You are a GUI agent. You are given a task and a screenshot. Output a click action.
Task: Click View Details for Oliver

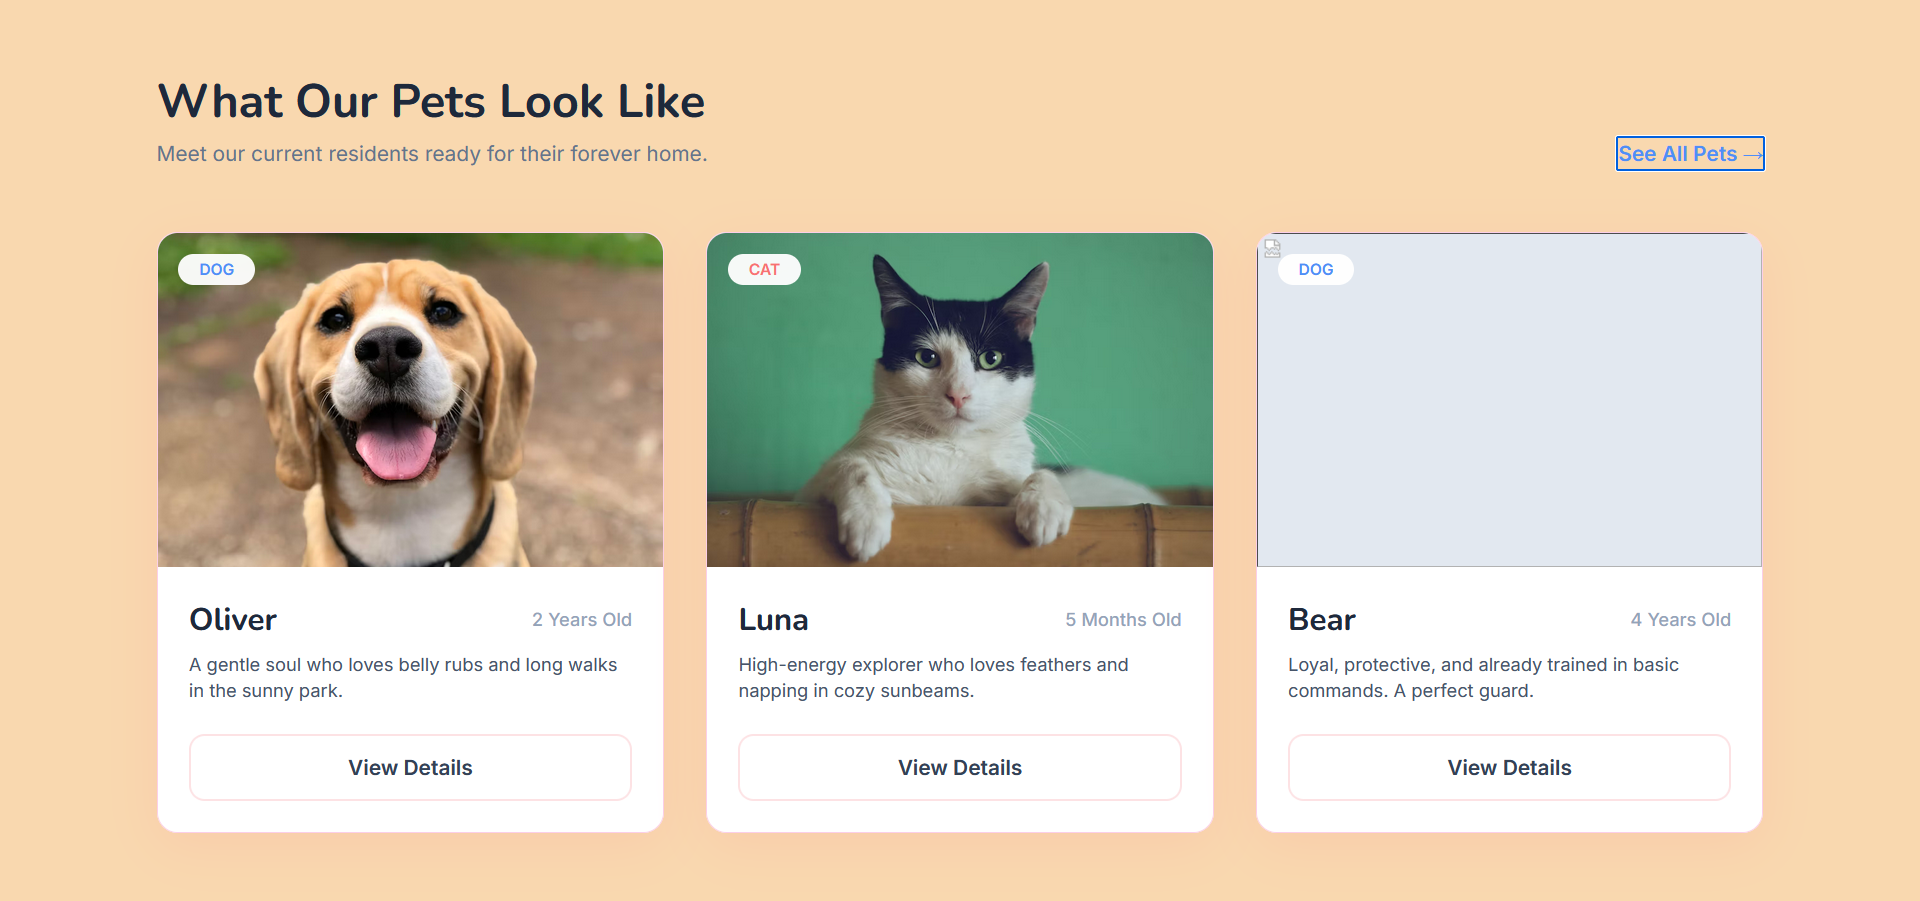[410, 767]
